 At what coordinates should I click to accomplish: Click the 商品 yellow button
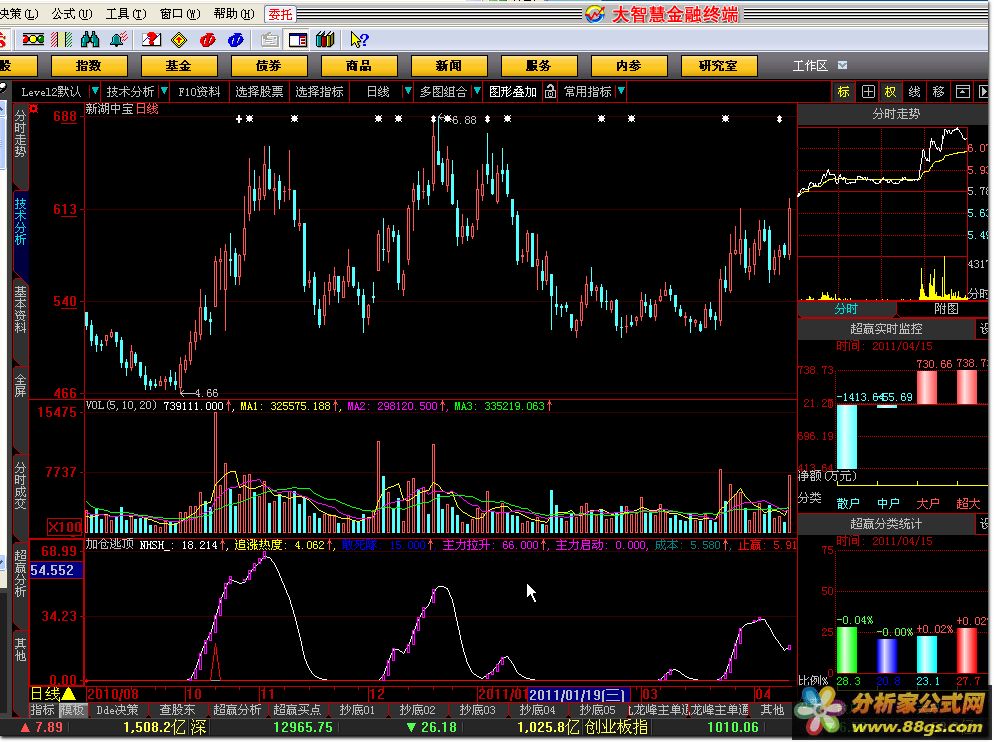click(x=359, y=65)
